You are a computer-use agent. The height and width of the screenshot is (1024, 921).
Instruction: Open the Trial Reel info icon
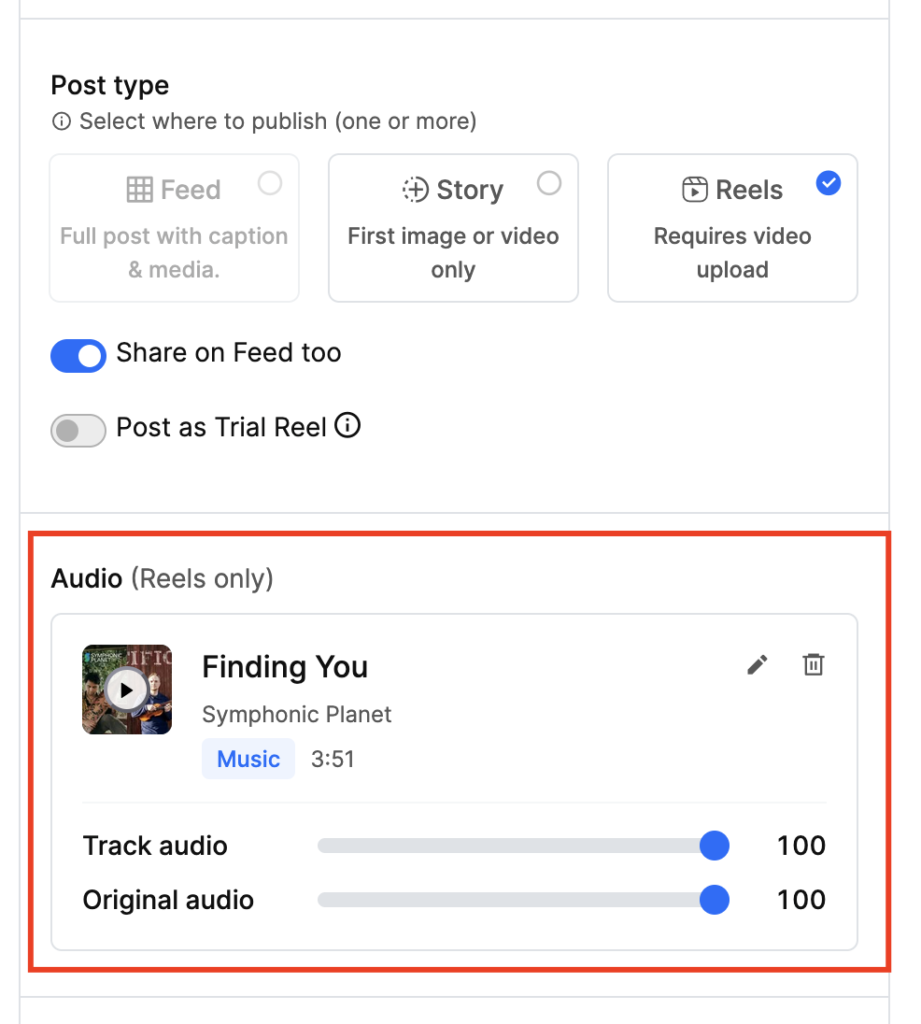click(347, 426)
